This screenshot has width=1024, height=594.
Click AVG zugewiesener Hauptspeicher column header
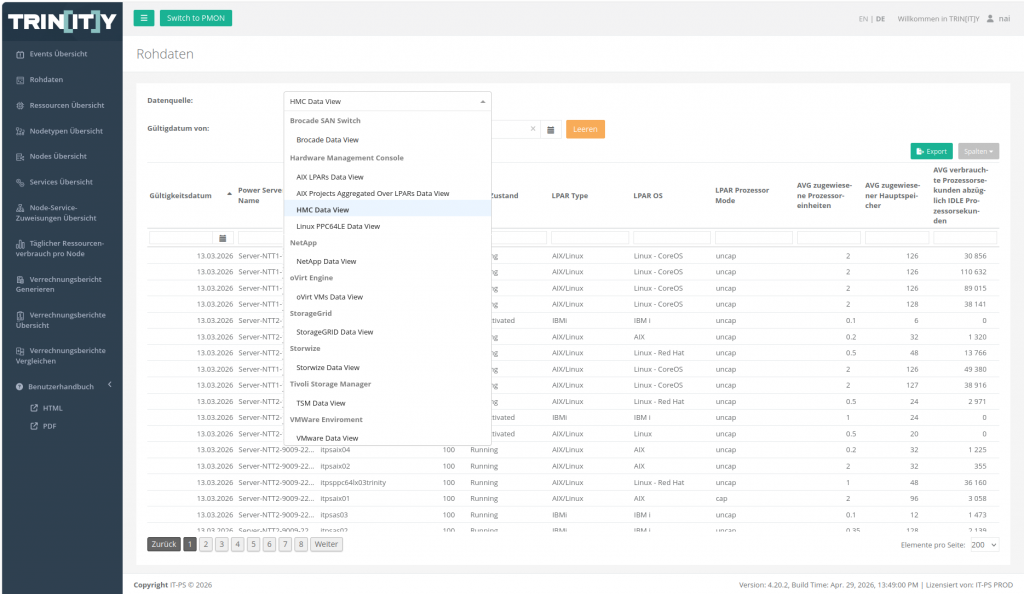pyautogui.click(x=893, y=195)
